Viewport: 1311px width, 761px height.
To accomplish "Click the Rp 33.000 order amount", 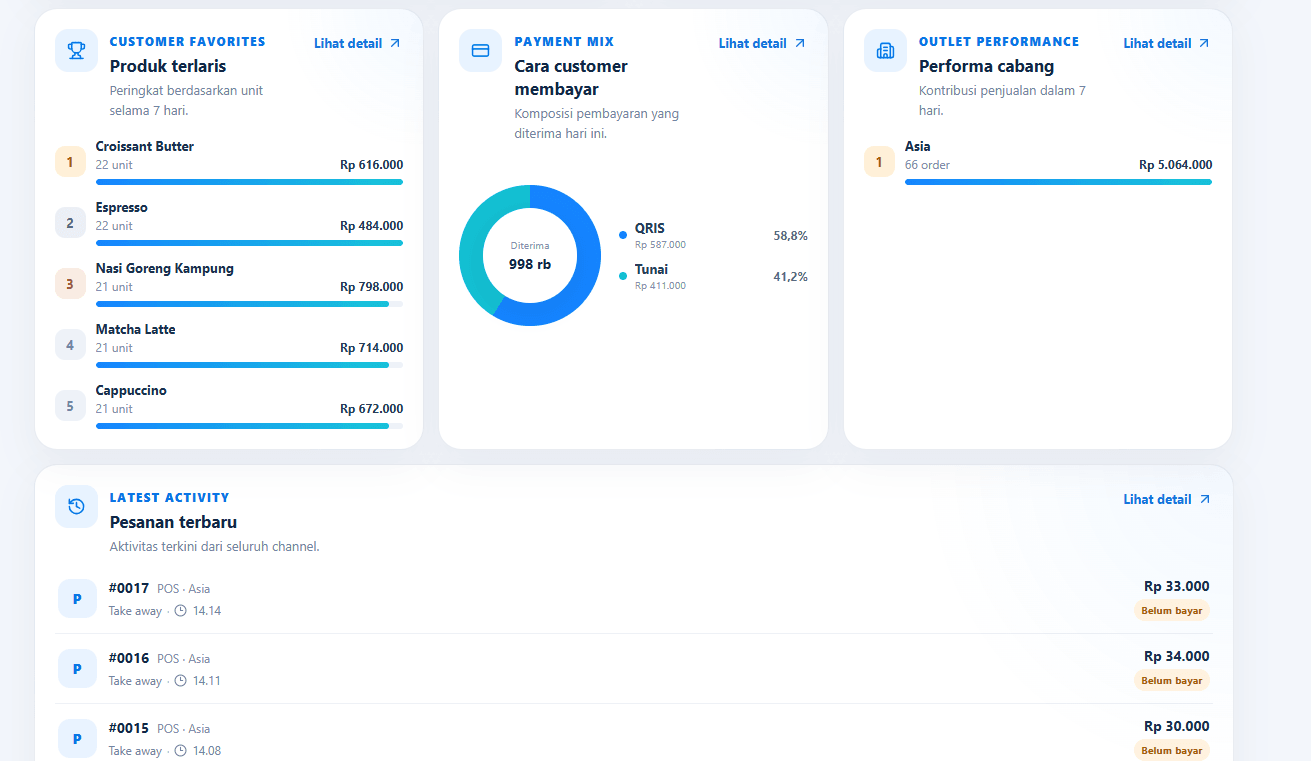I will coord(1177,587).
